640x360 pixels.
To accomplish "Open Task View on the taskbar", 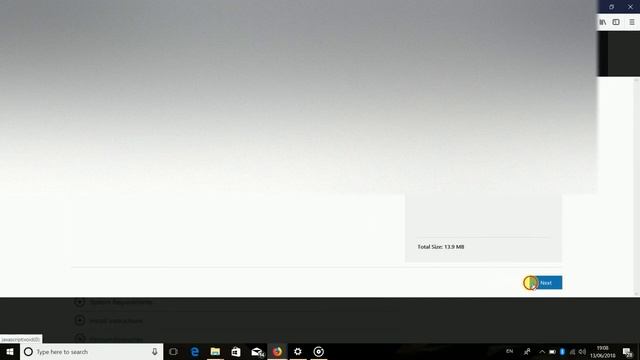I will pyautogui.click(x=173, y=351).
